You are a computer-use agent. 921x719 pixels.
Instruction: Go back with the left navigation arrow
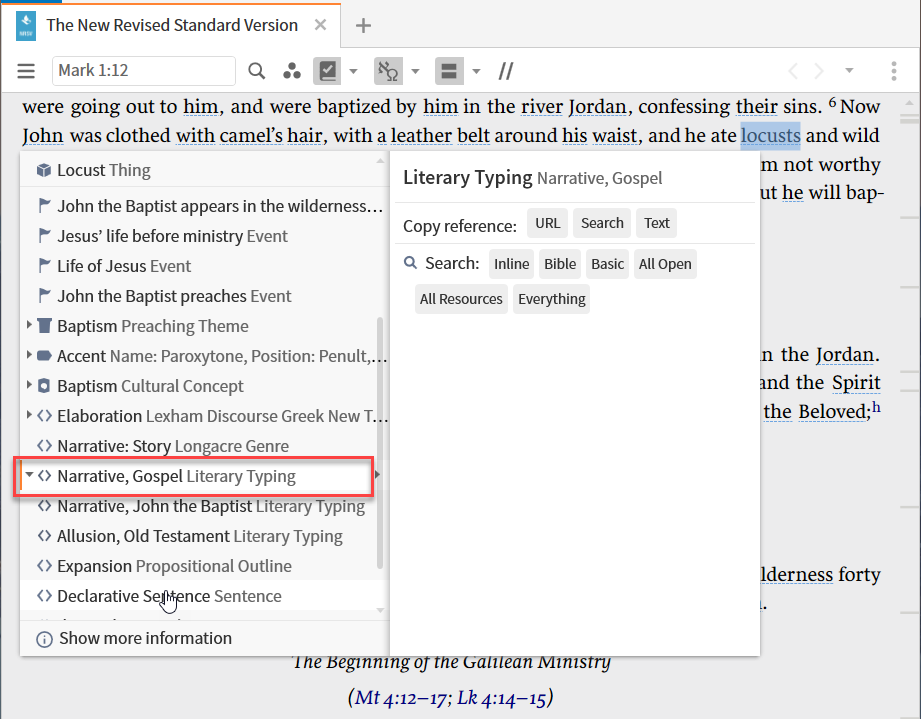(793, 71)
